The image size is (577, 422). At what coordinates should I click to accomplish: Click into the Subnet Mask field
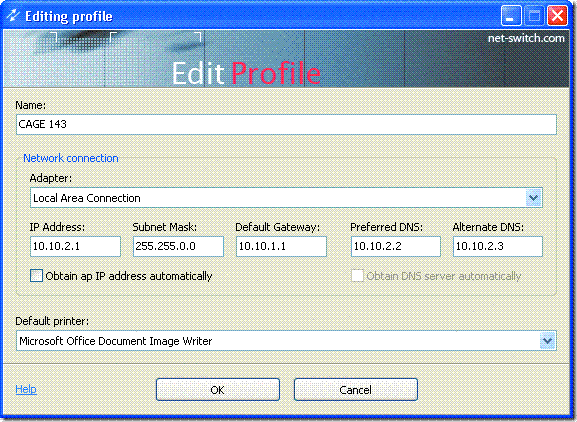pyautogui.click(x=178, y=246)
